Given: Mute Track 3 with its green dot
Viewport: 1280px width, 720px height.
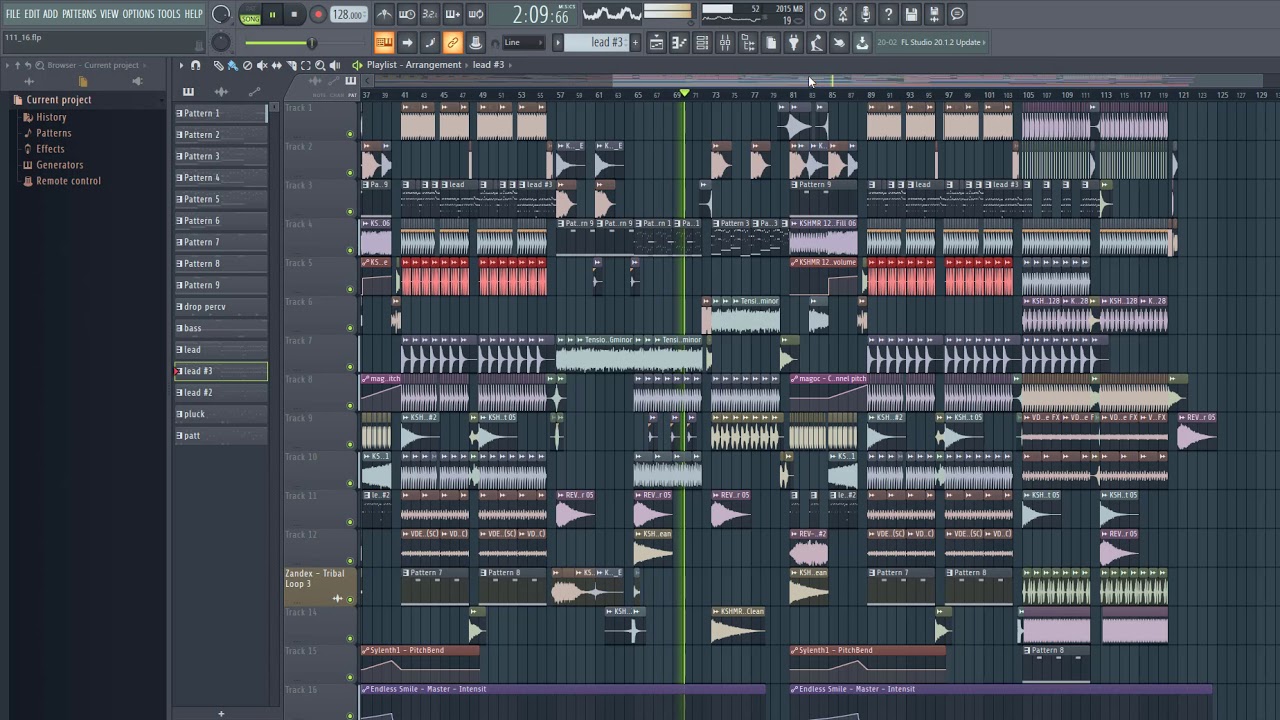Looking at the screenshot, I should pos(350,212).
